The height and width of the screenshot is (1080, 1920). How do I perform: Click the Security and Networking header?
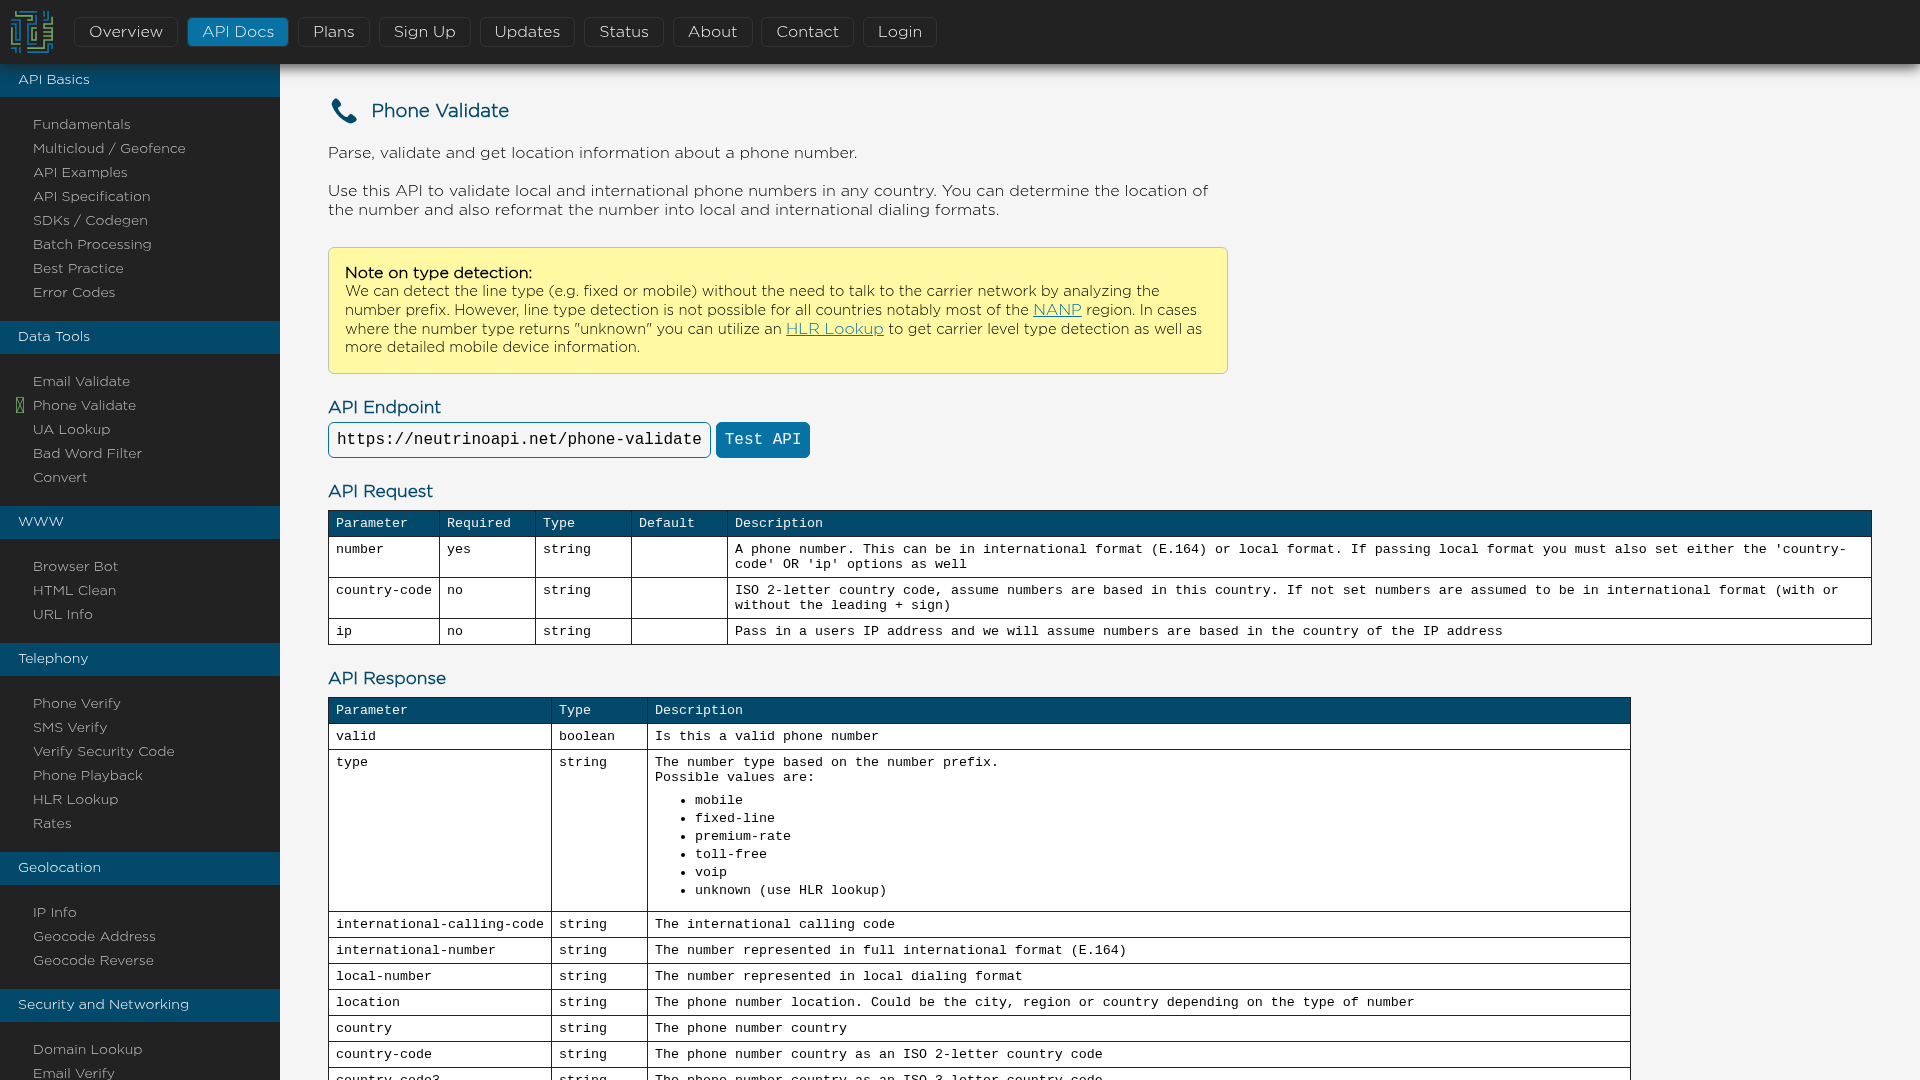tap(140, 1005)
